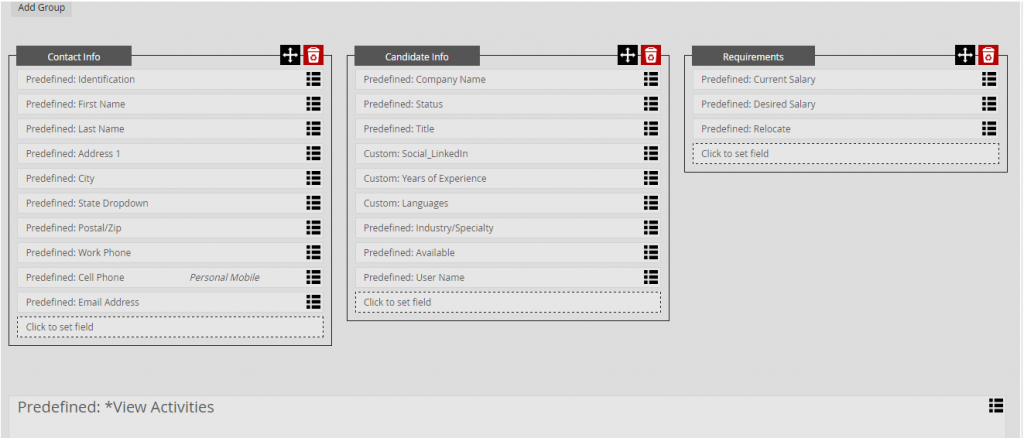This screenshot has height=438, width=1024.
Task: Select 'Custom: Years of Experience' field text
Action: tap(425, 178)
